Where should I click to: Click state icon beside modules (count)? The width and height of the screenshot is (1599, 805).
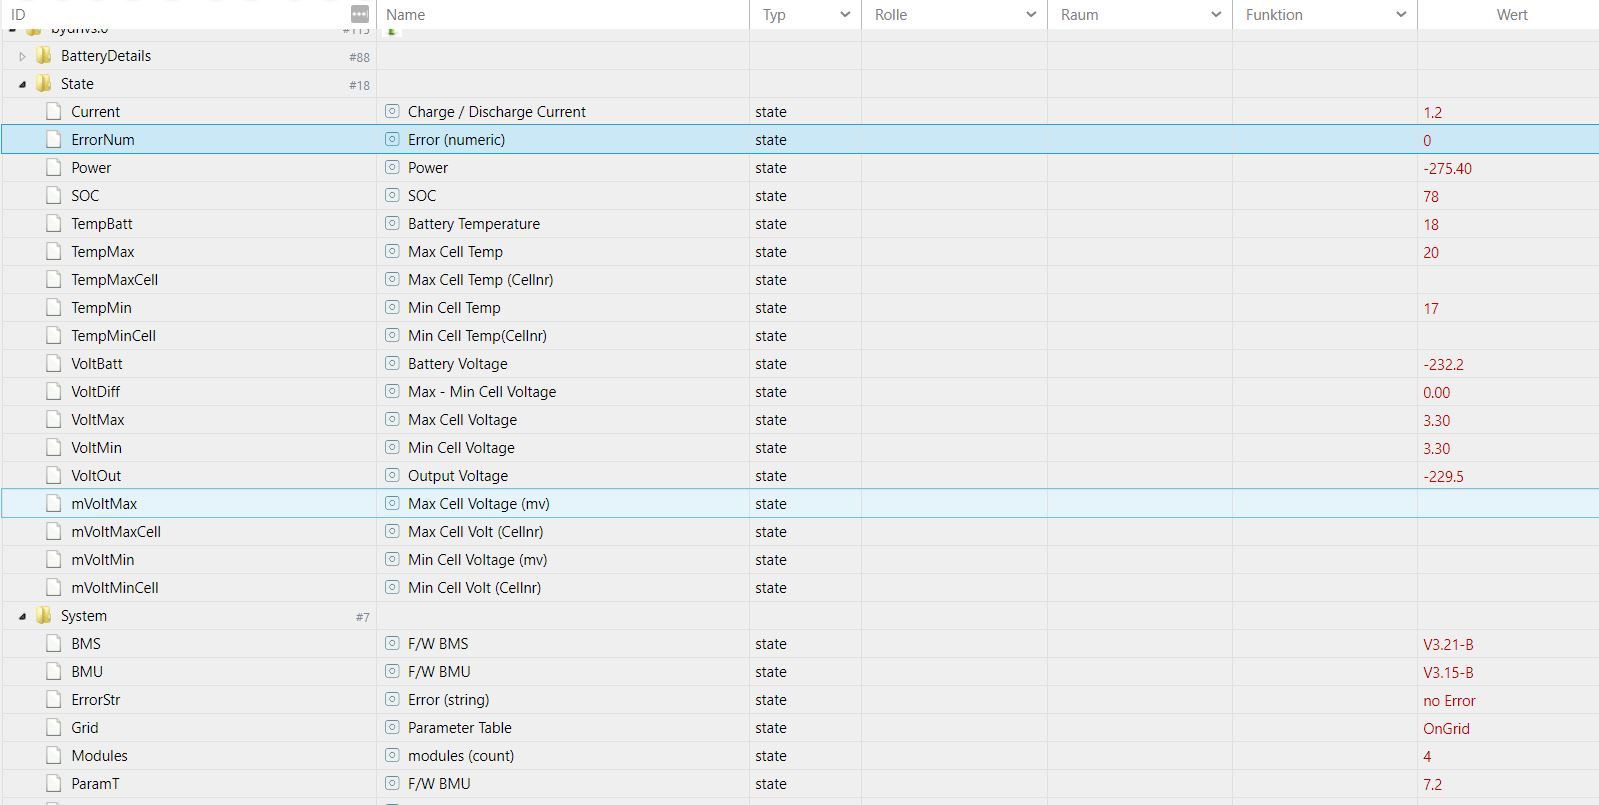click(392, 756)
